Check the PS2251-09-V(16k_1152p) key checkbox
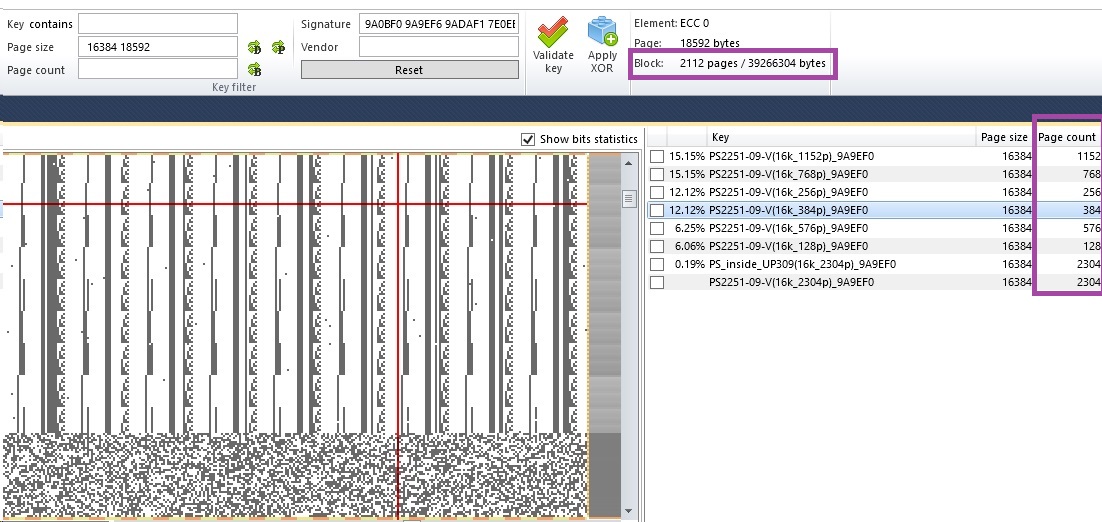 657,157
